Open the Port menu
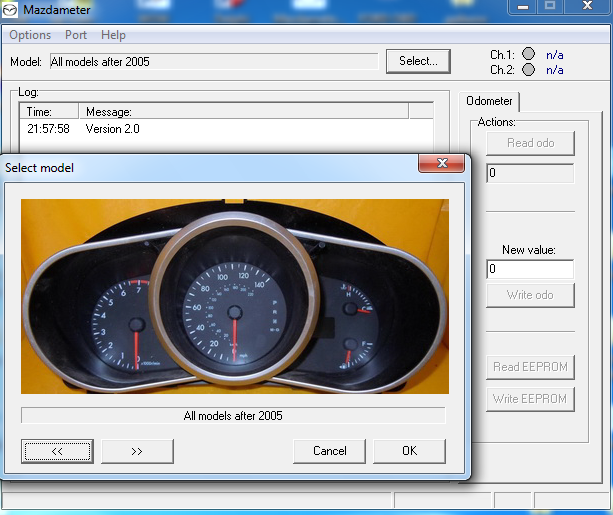The image size is (613, 515). click(x=76, y=35)
